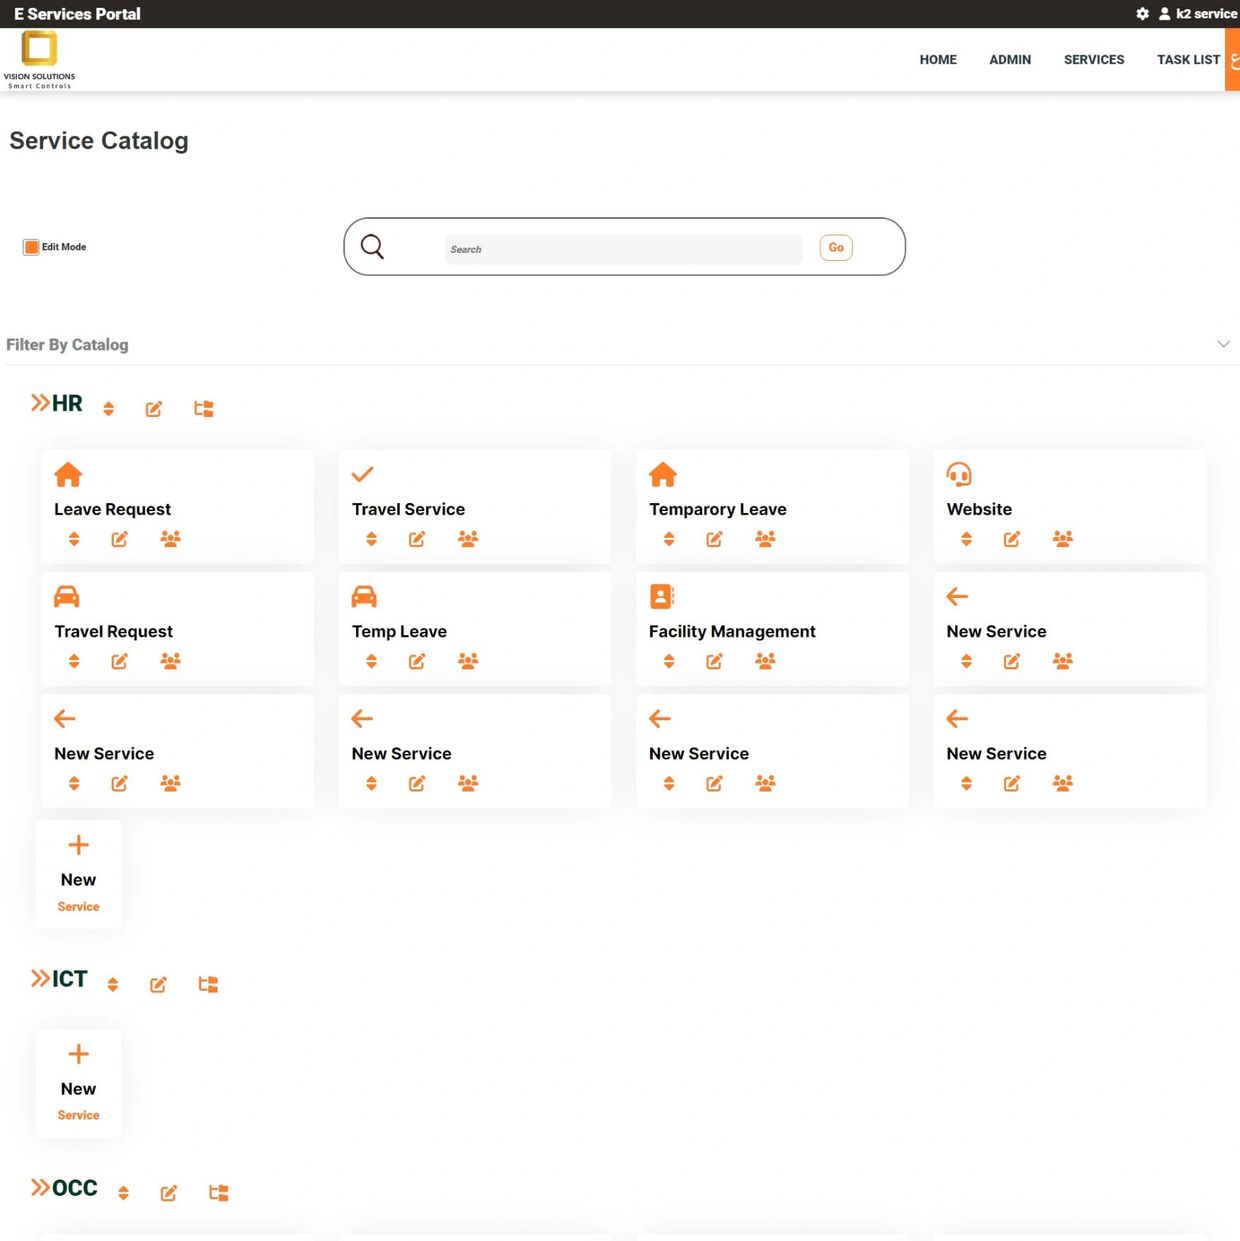The width and height of the screenshot is (1240, 1241).
Task: Click the hierarchy tree icon beside ICT catalog
Action: click(x=208, y=985)
